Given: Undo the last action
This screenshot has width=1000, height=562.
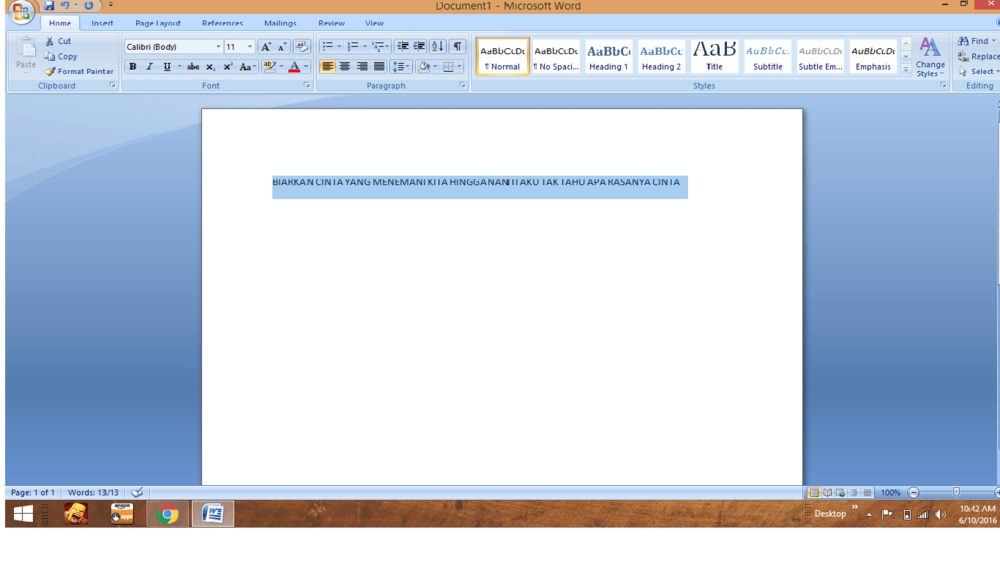Looking at the screenshot, I should [x=64, y=6].
